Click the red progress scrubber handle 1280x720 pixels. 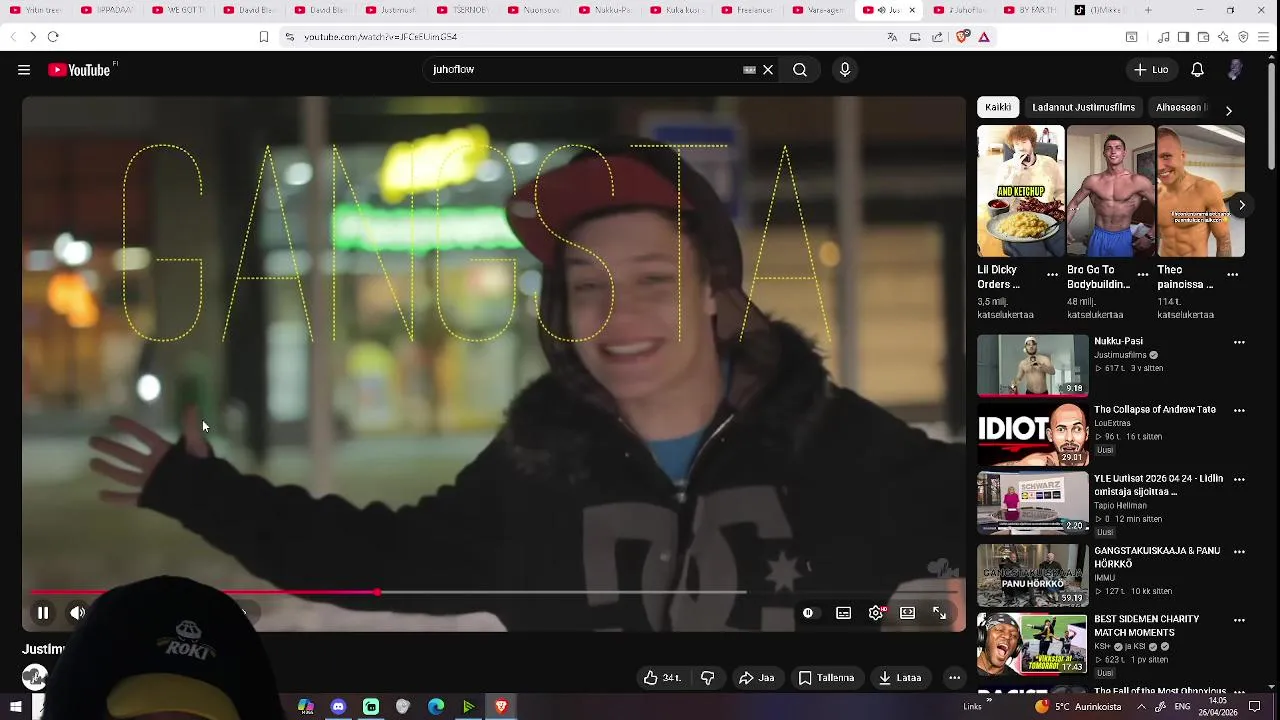point(377,592)
